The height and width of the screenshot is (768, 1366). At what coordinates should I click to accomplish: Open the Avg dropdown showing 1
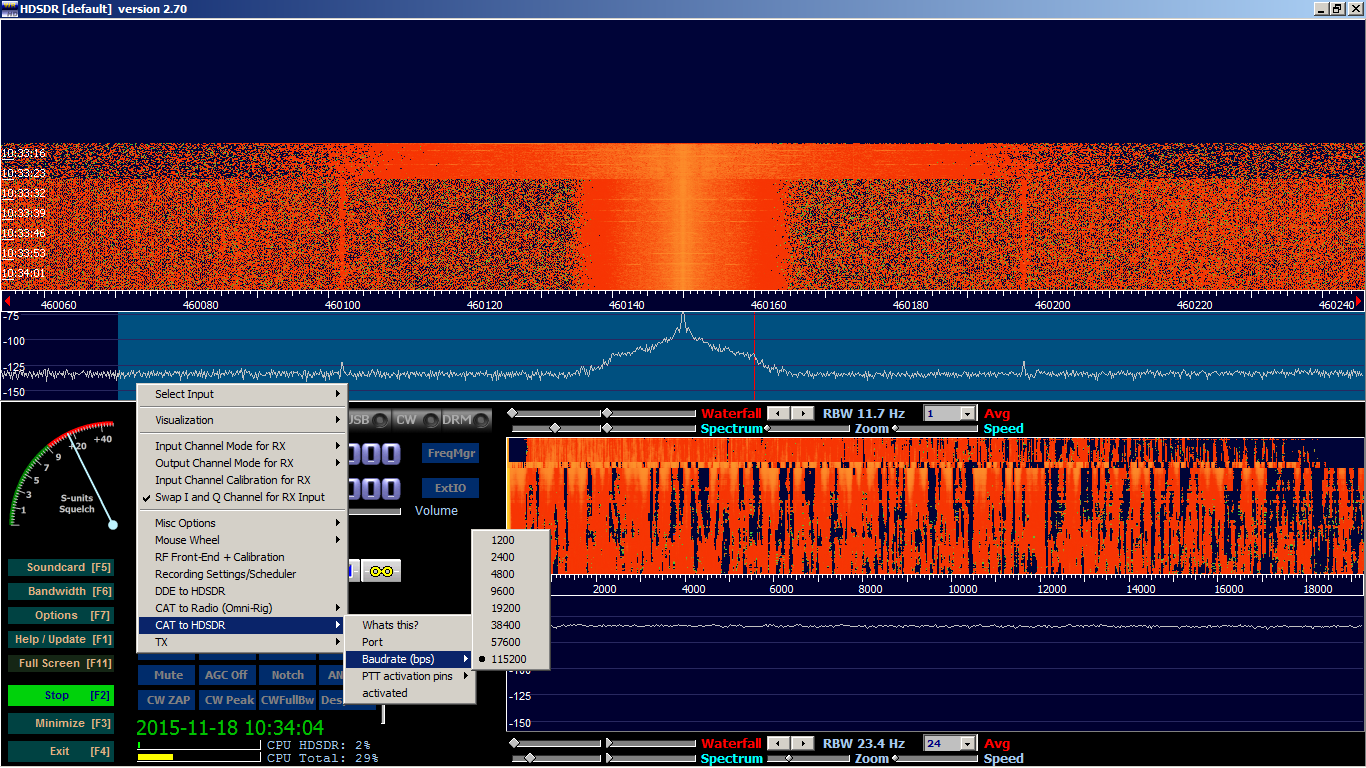pos(968,413)
